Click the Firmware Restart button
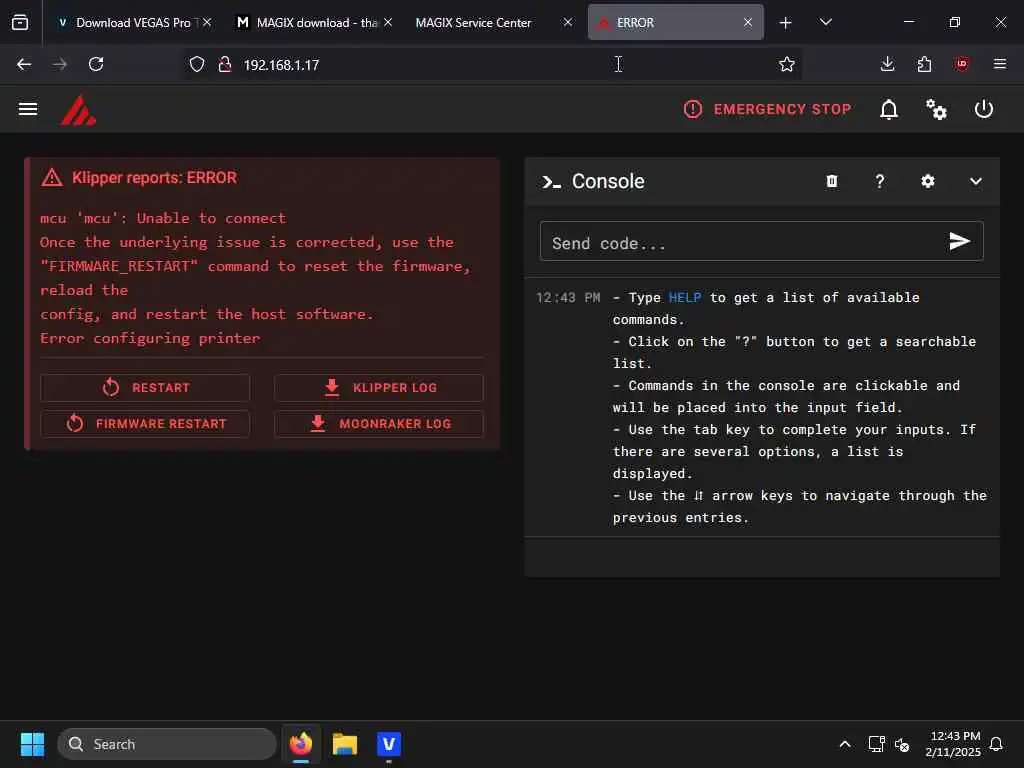1024x768 pixels. pyautogui.click(x=145, y=424)
